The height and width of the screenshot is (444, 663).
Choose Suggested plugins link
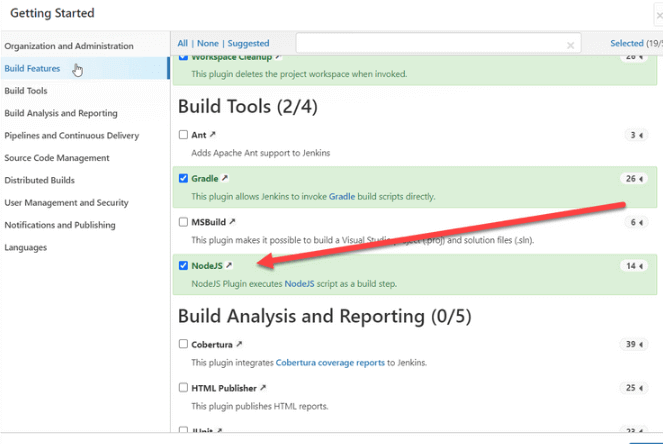pyautogui.click(x=248, y=43)
